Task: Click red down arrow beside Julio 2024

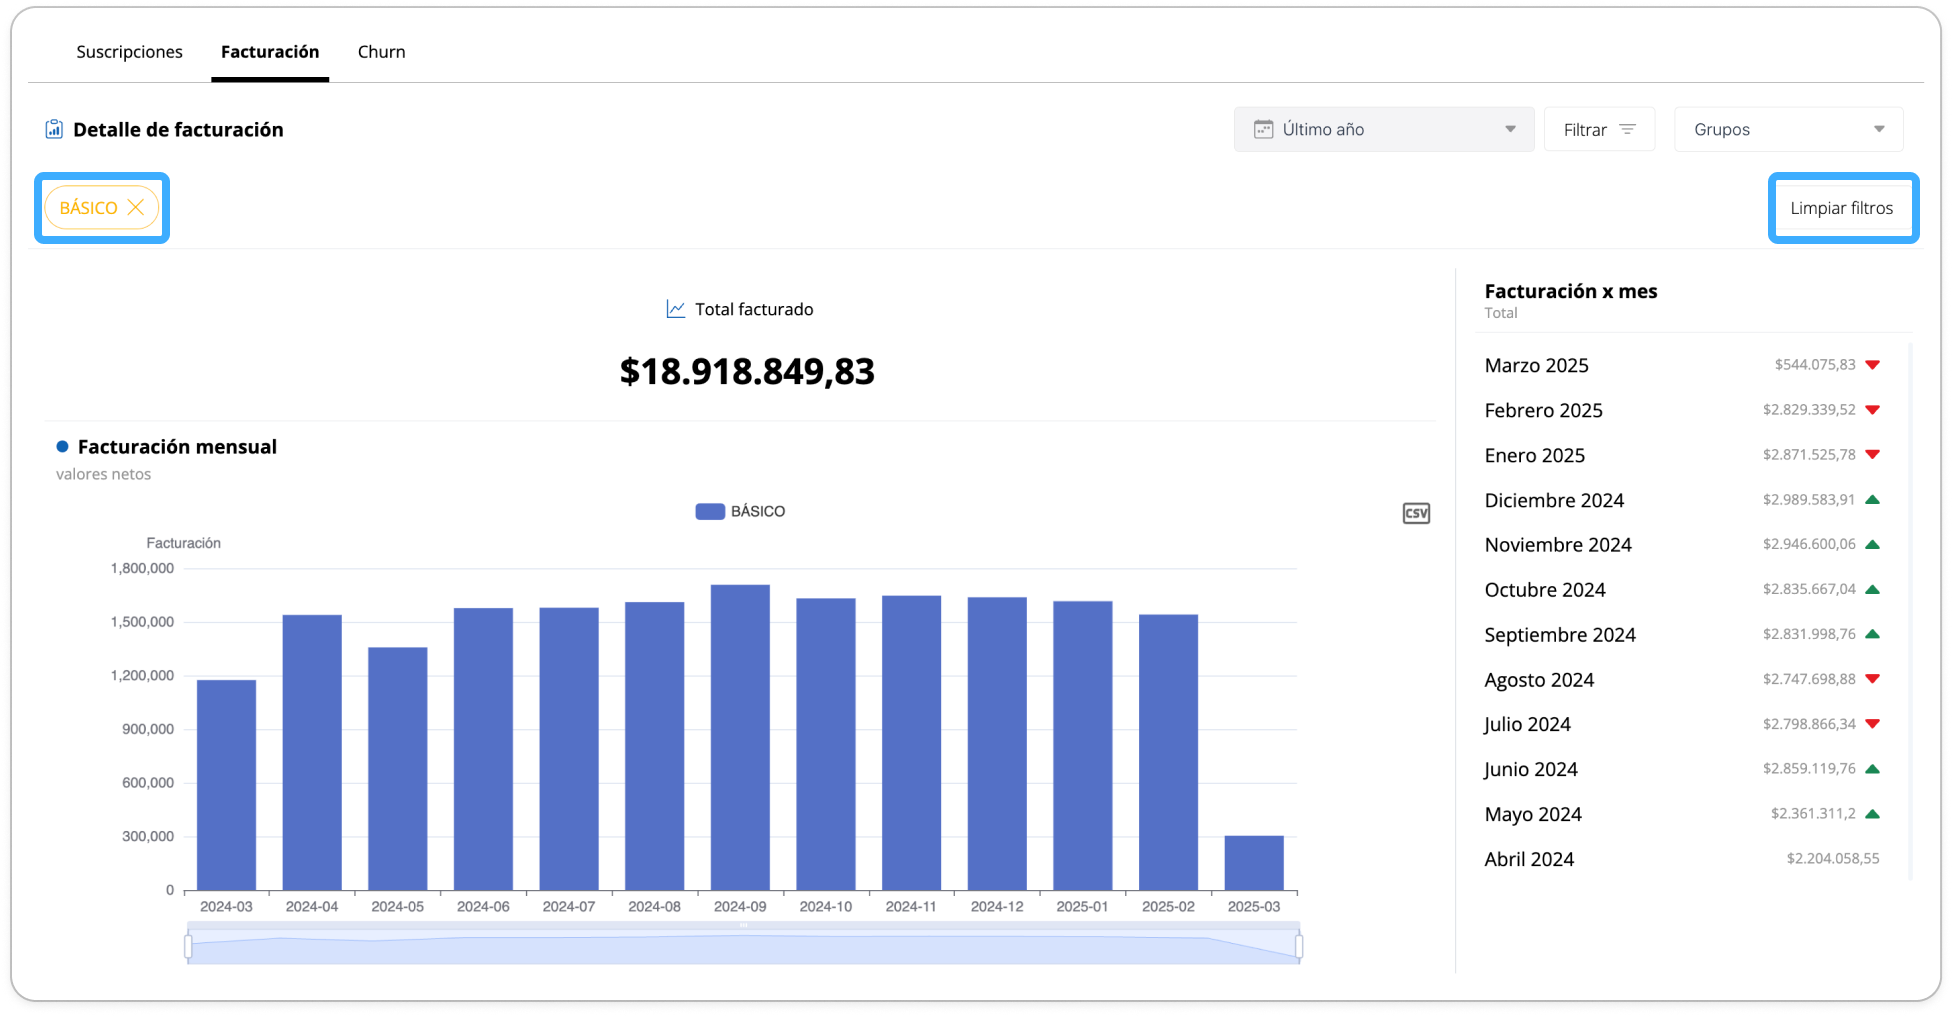Action: point(1872,724)
